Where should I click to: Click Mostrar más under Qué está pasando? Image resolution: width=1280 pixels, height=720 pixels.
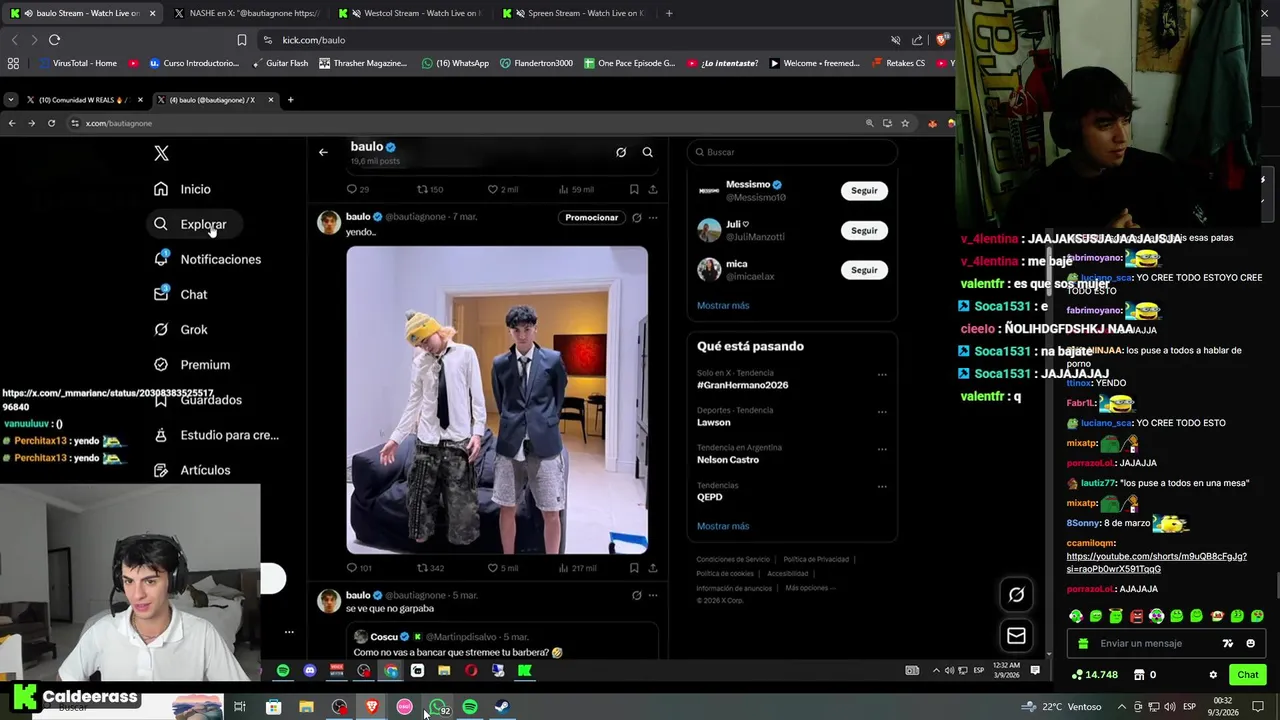click(723, 526)
